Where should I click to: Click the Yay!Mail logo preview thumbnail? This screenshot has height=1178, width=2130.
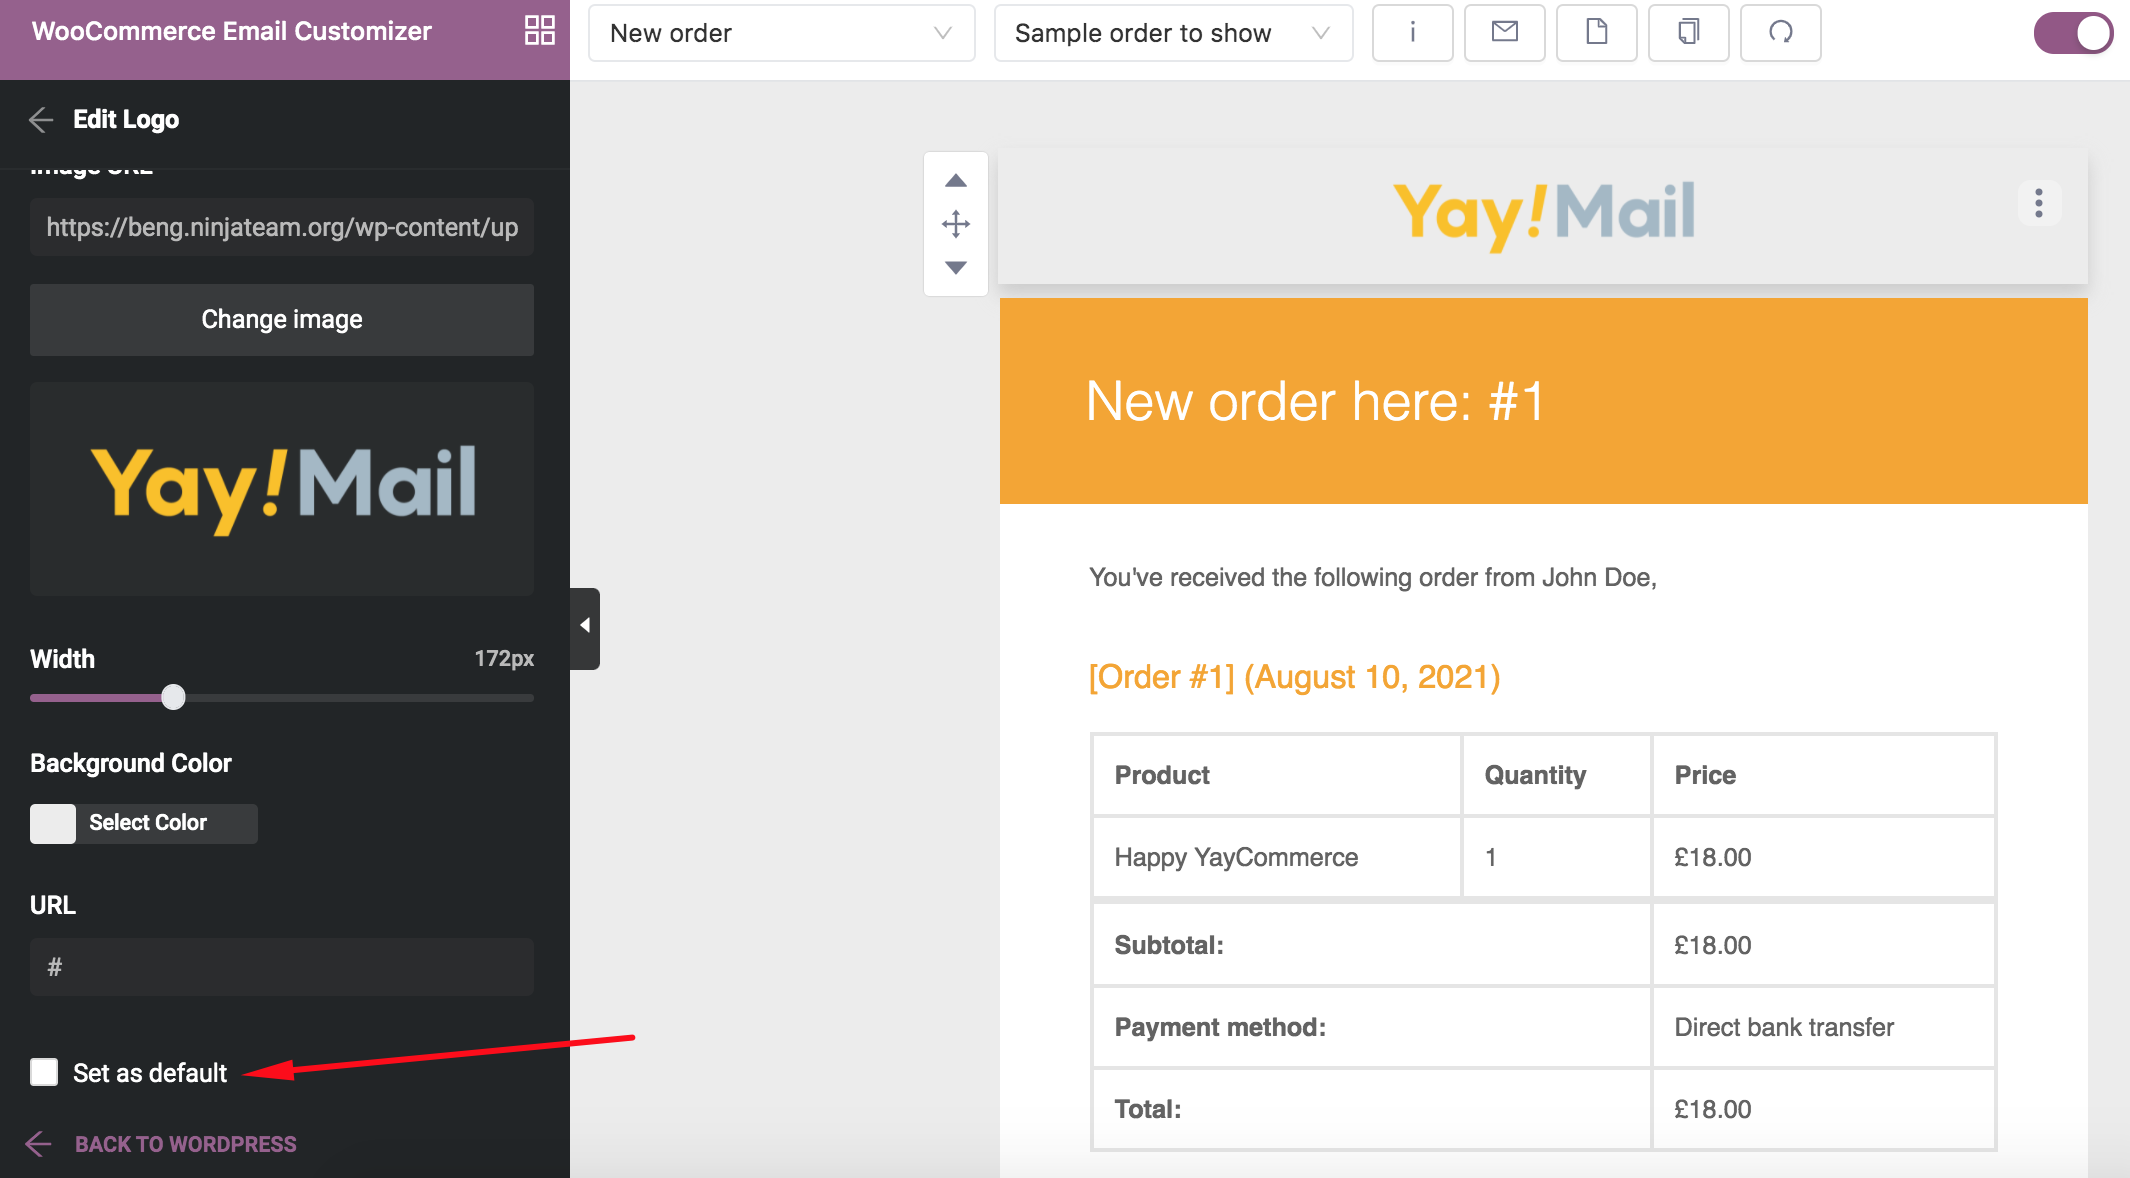pos(282,489)
